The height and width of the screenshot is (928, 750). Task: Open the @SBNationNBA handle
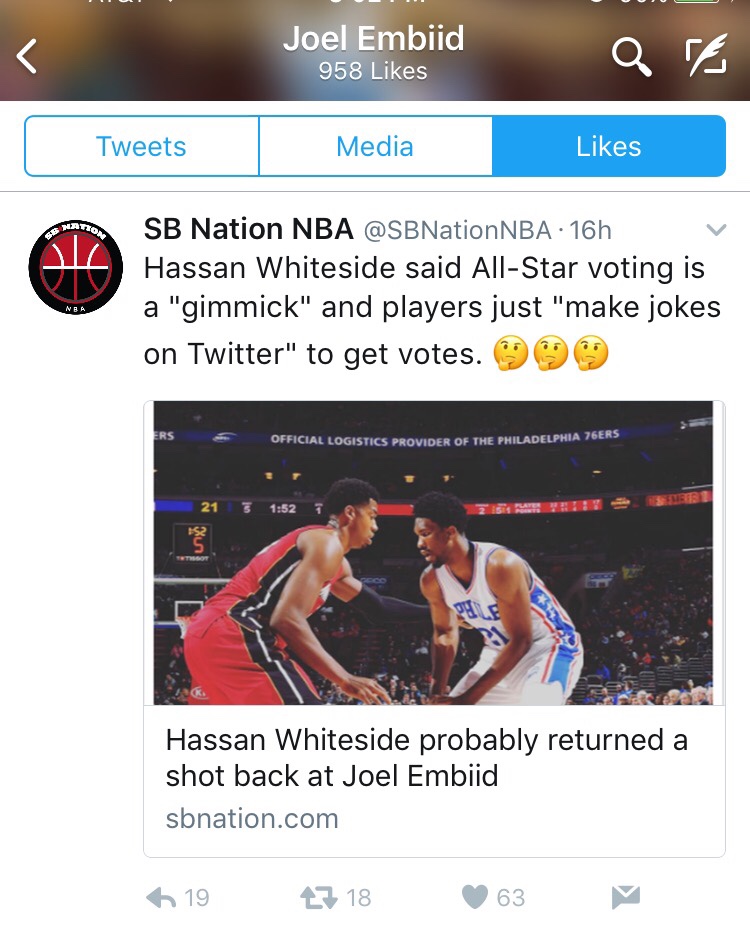tap(456, 231)
